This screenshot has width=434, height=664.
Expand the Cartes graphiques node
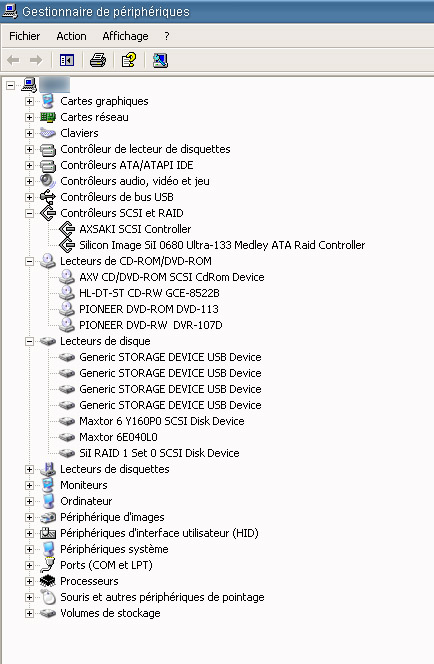[x=29, y=101]
